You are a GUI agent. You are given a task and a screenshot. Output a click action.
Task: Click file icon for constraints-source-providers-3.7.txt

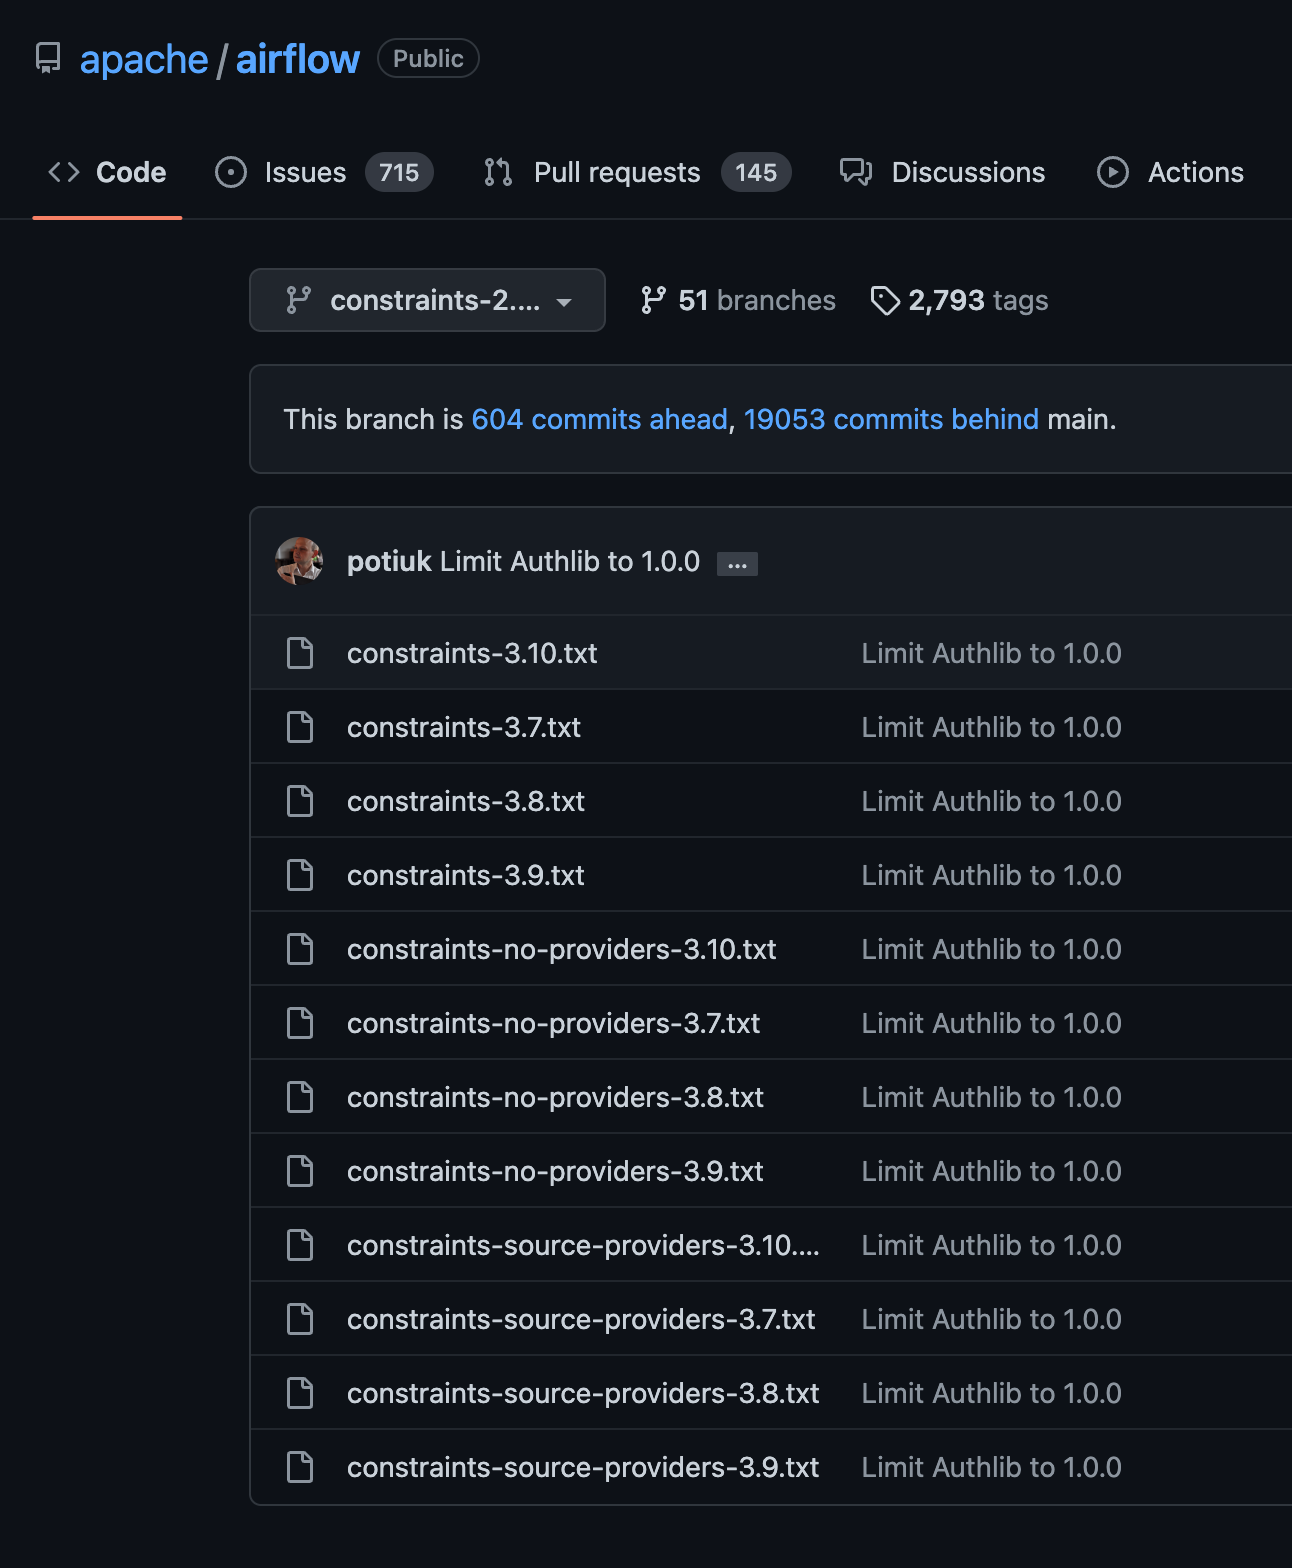[300, 1319]
